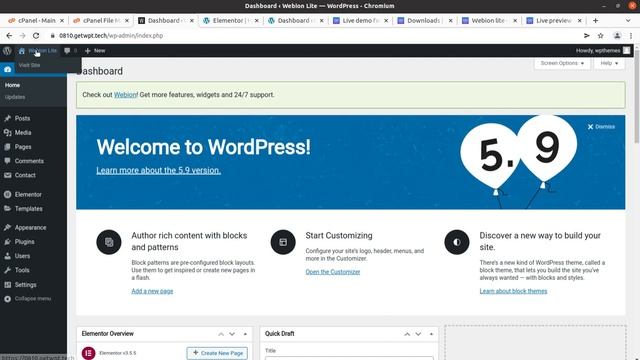Click the Elementor logo in overview widget
Image resolution: width=640 pixels, height=360 pixels.
[x=88, y=353]
